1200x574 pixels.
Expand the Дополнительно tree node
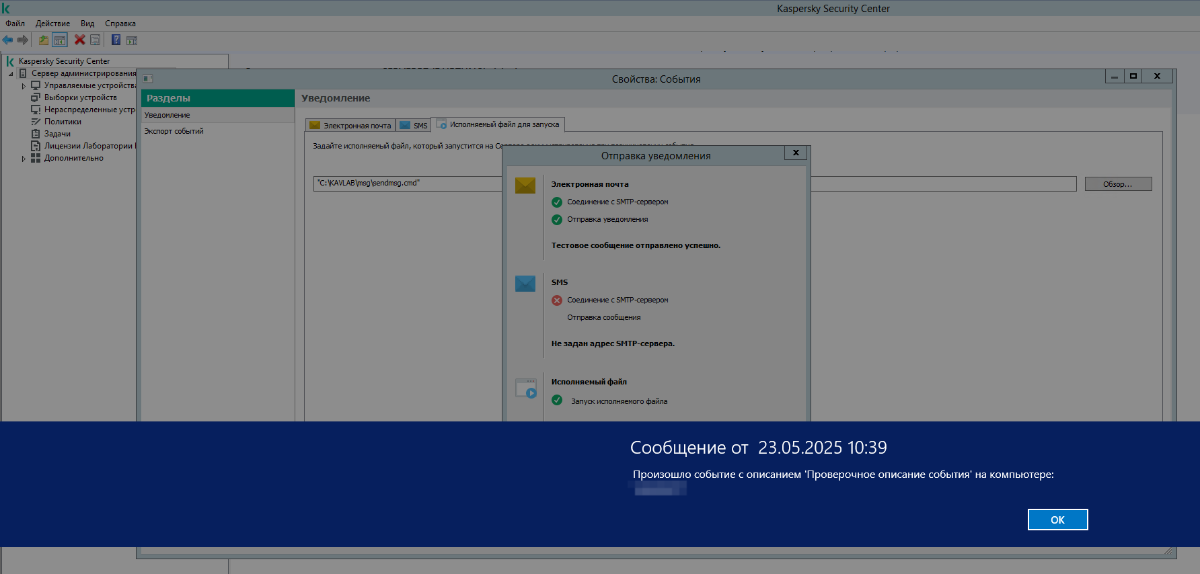(24, 157)
